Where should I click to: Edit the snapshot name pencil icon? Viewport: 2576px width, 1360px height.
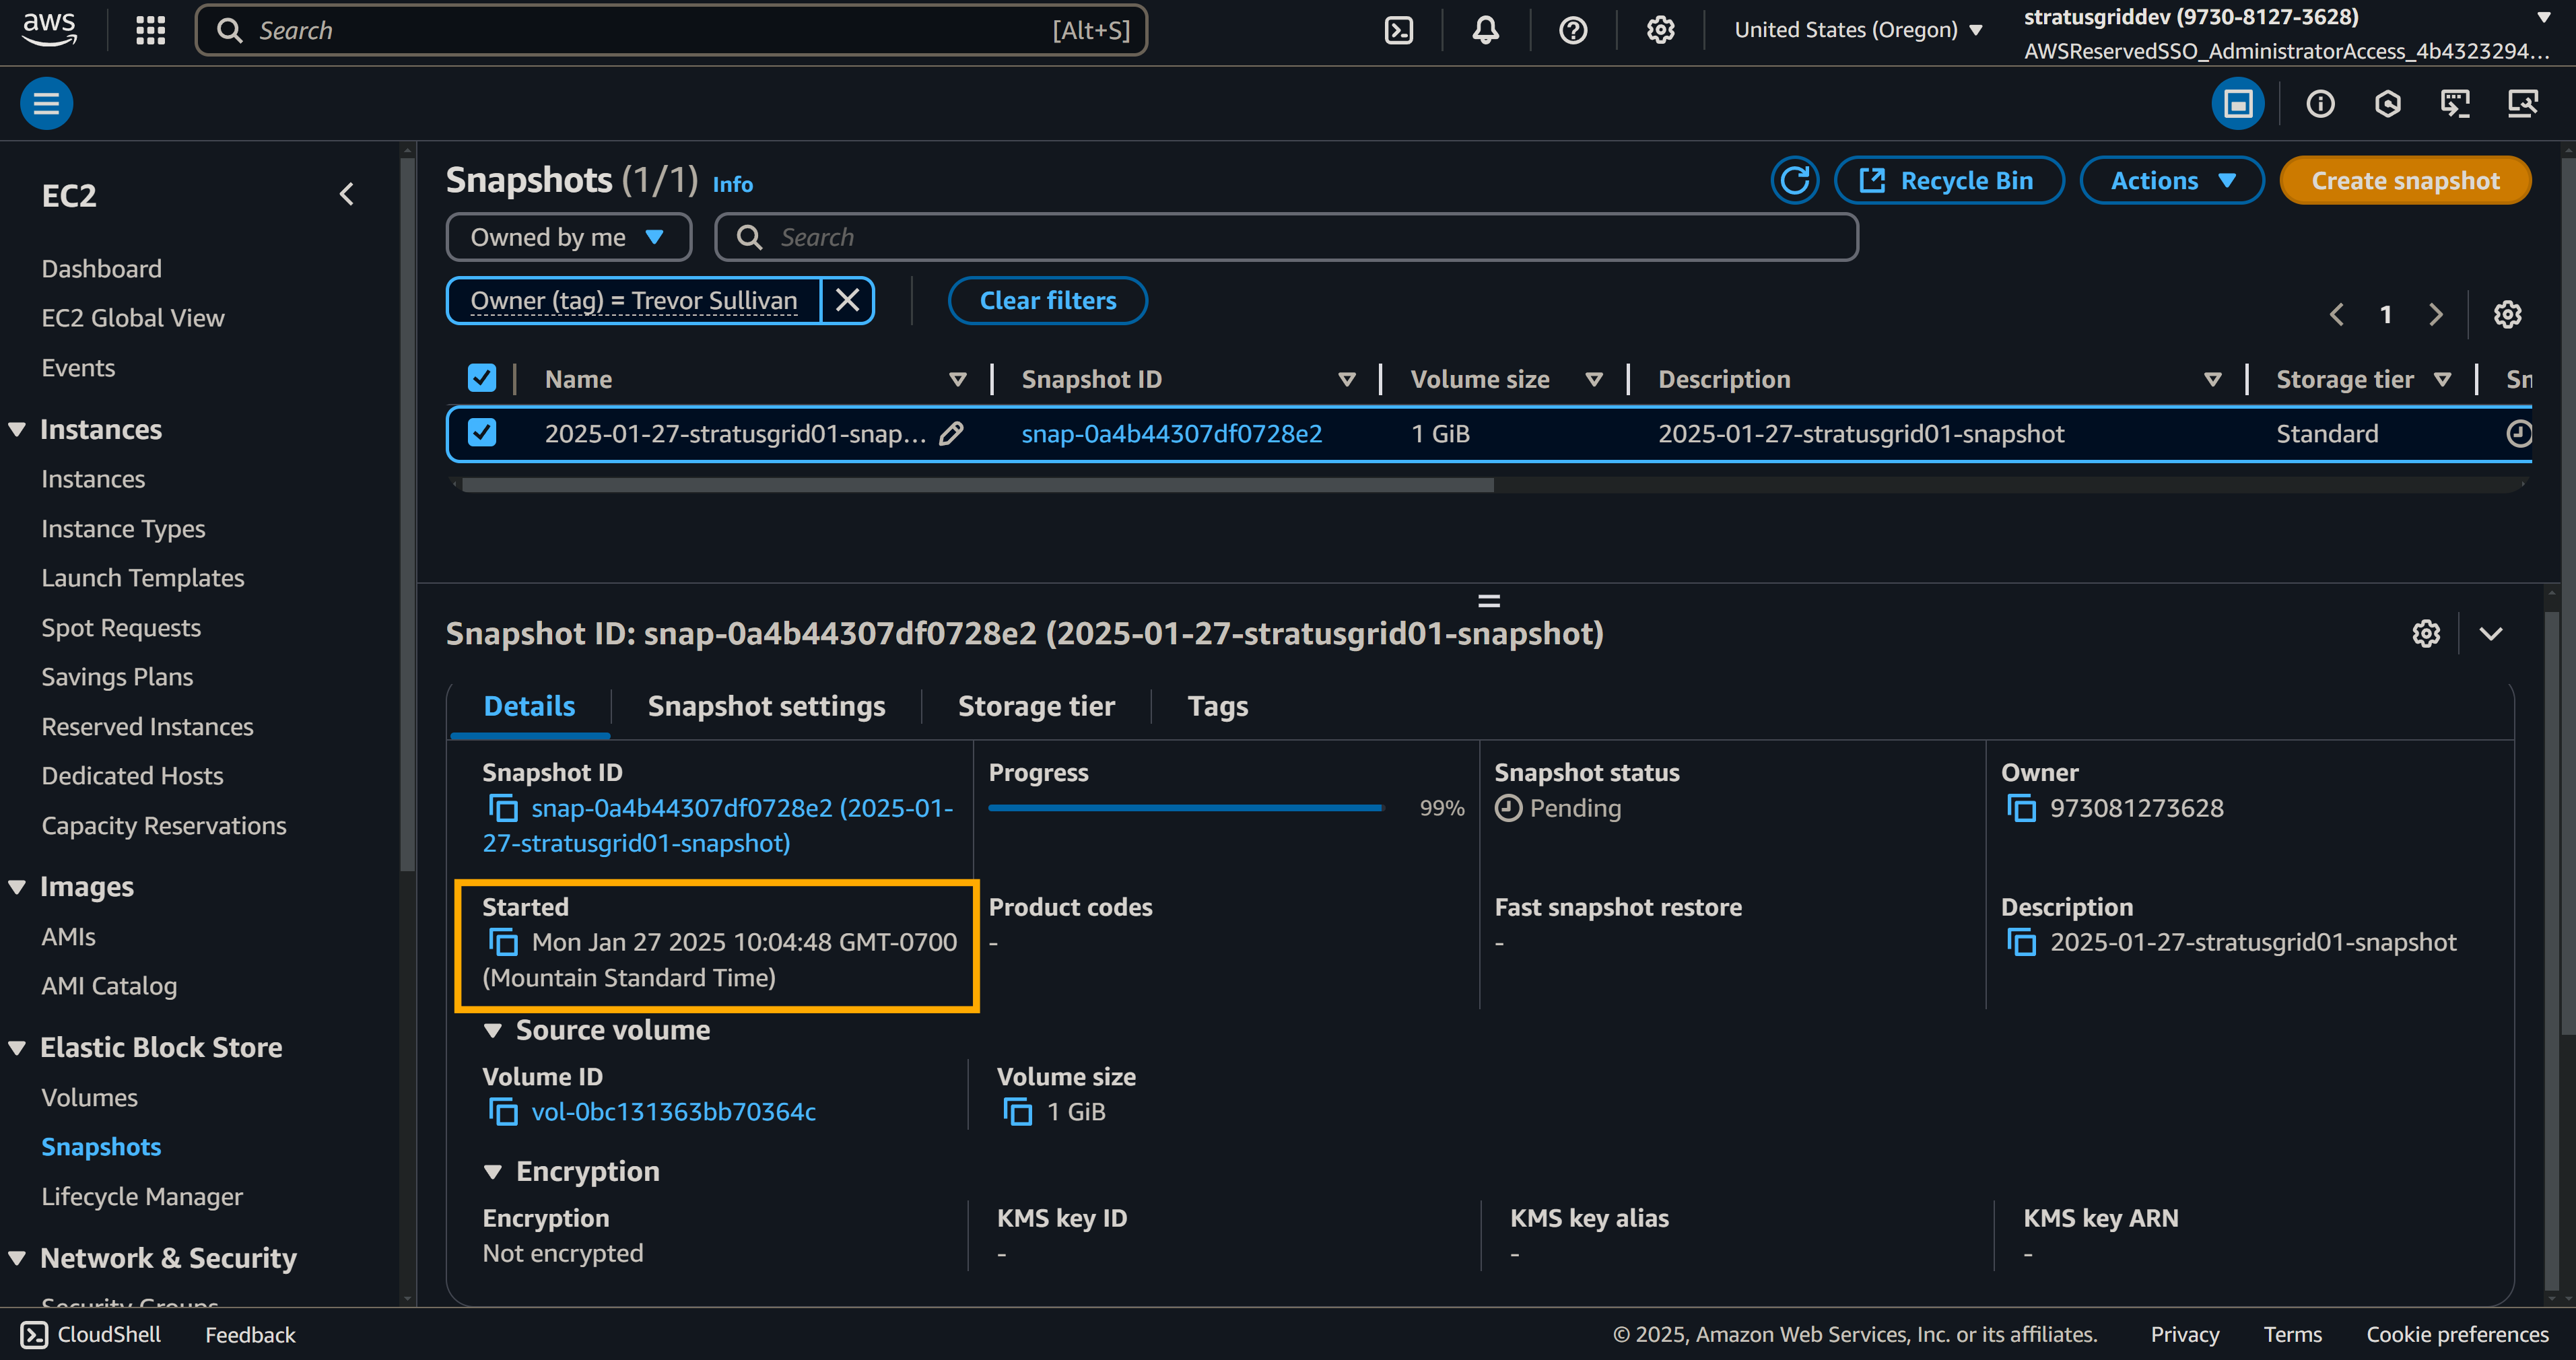(x=951, y=433)
